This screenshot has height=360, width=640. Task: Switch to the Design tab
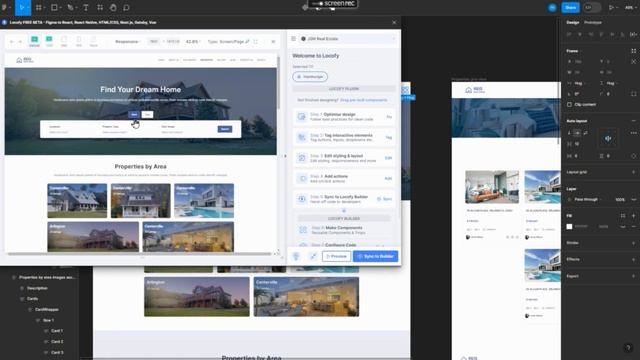click(573, 22)
